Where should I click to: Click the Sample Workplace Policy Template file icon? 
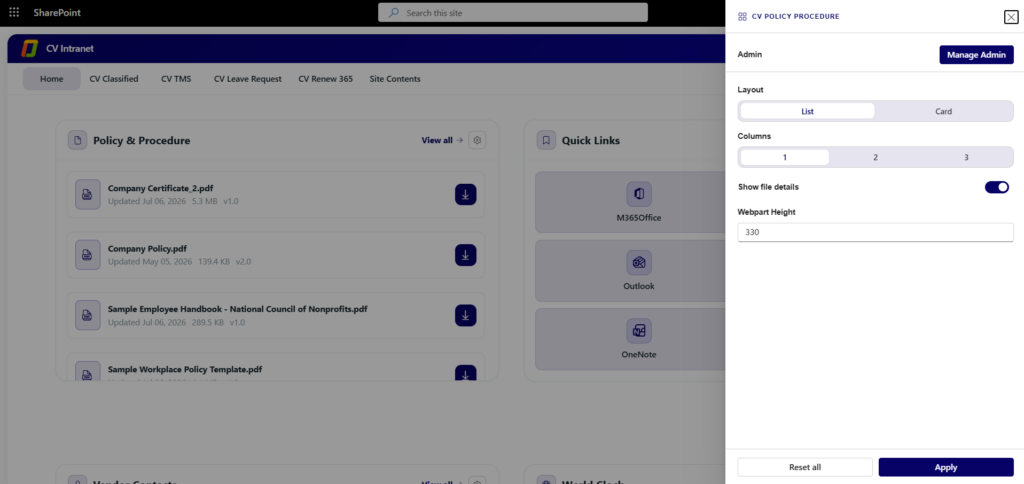tap(88, 372)
